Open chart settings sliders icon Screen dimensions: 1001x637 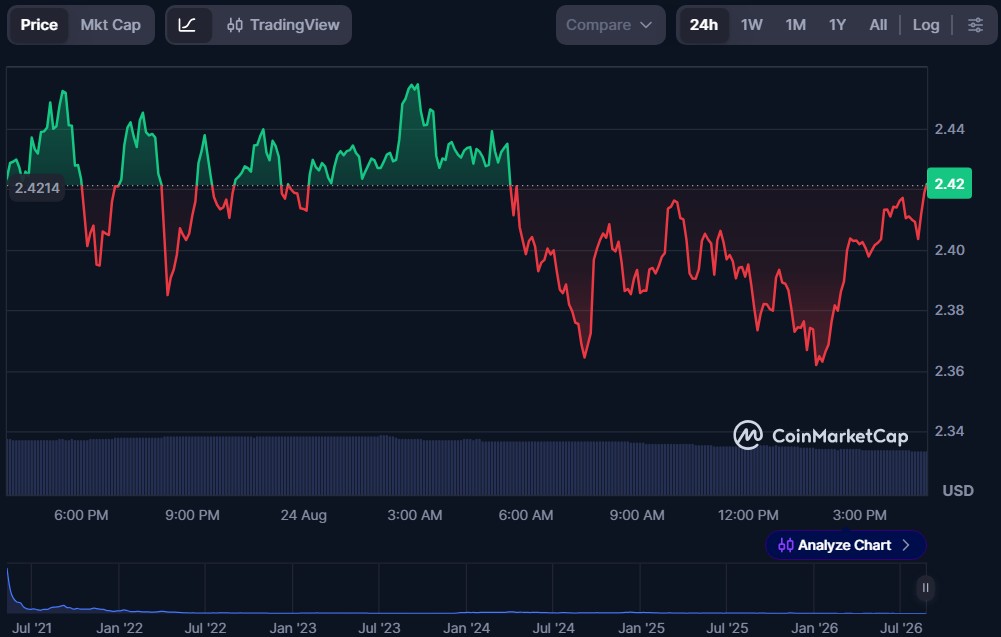tap(975, 25)
